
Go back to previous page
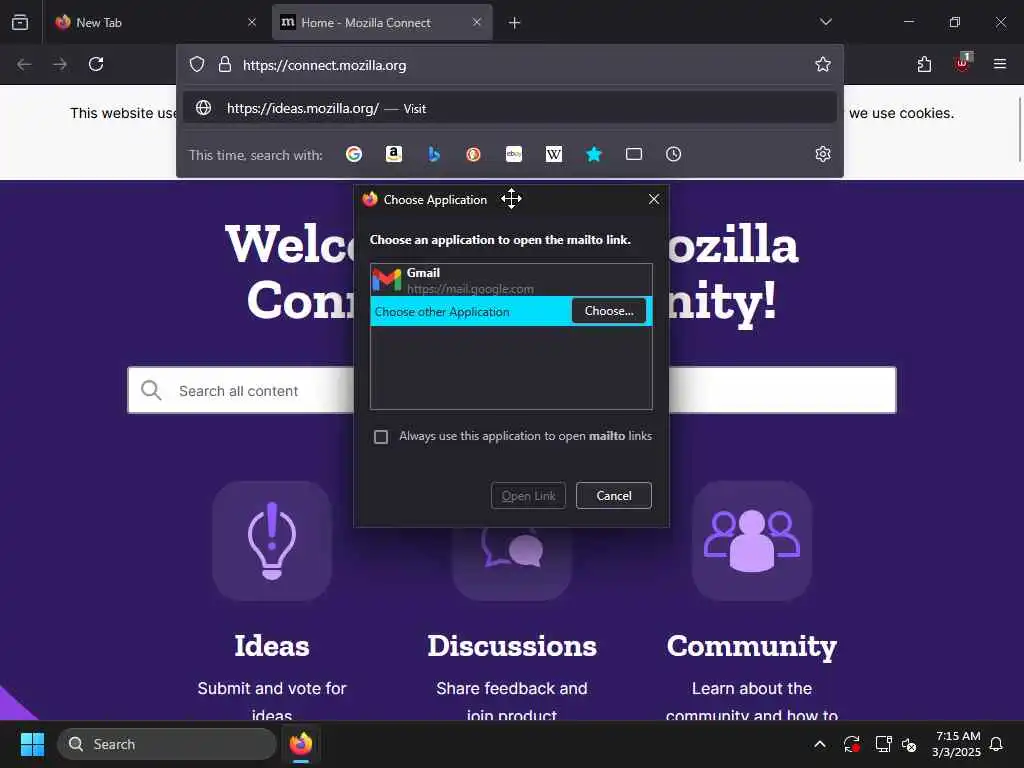tap(24, 64)
